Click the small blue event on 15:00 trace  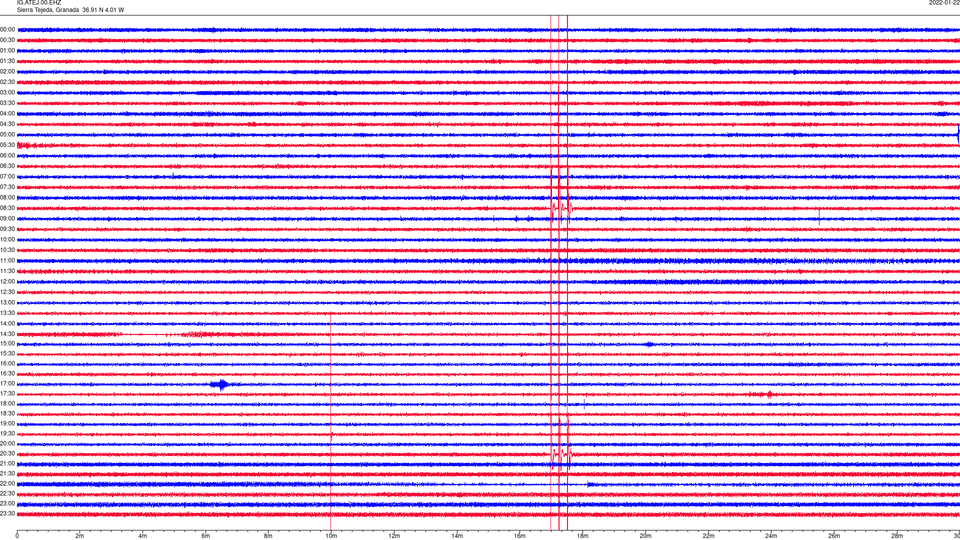pyautogui.click(x=650, y=344)
